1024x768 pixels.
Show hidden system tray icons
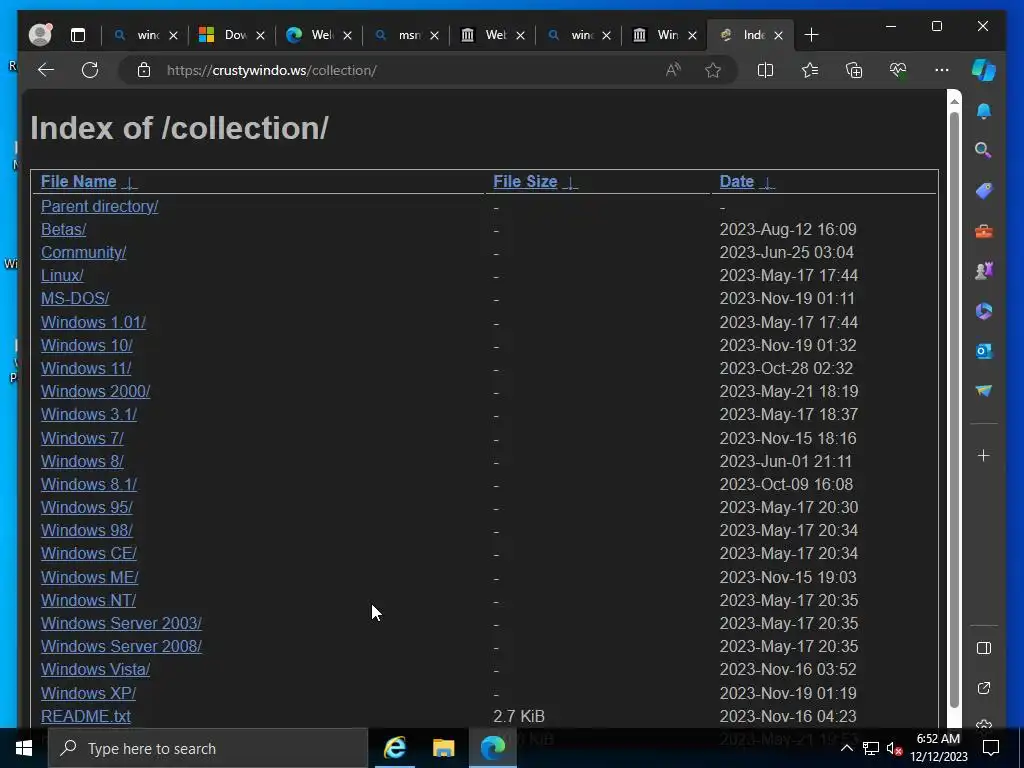846,748
